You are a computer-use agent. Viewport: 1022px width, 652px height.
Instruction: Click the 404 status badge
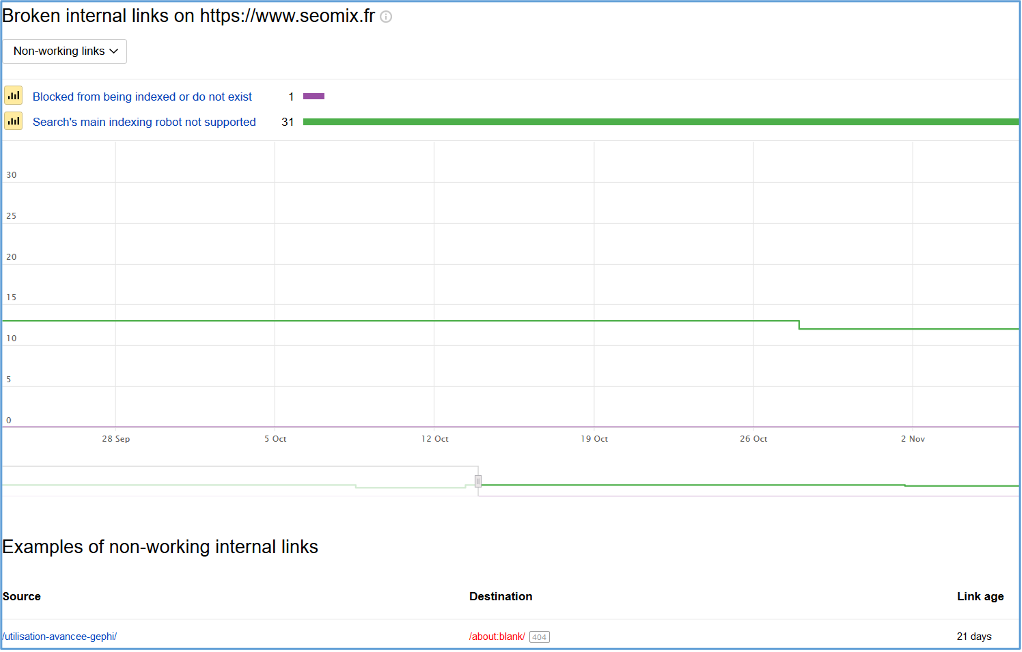[539, 637]
